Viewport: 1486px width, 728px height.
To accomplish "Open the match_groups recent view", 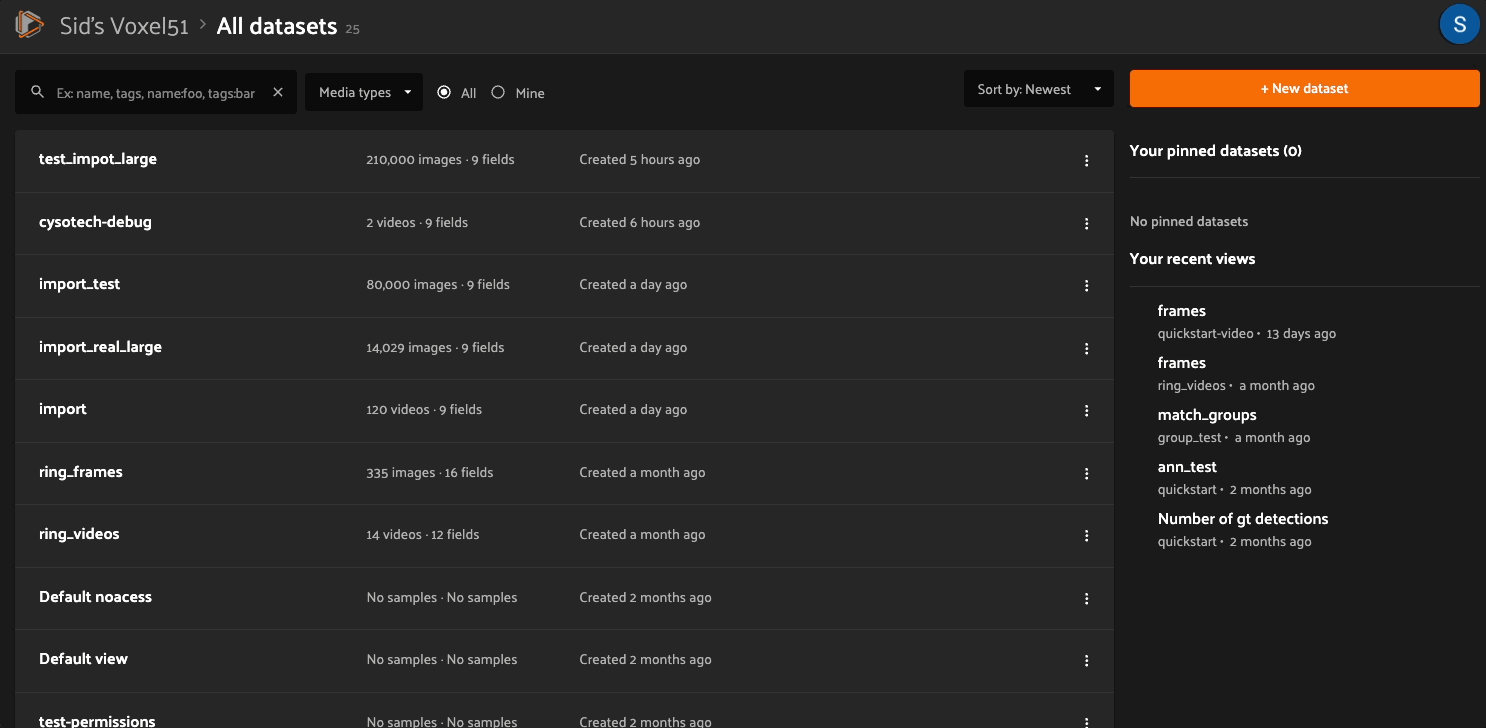I will coord(1207,415).
